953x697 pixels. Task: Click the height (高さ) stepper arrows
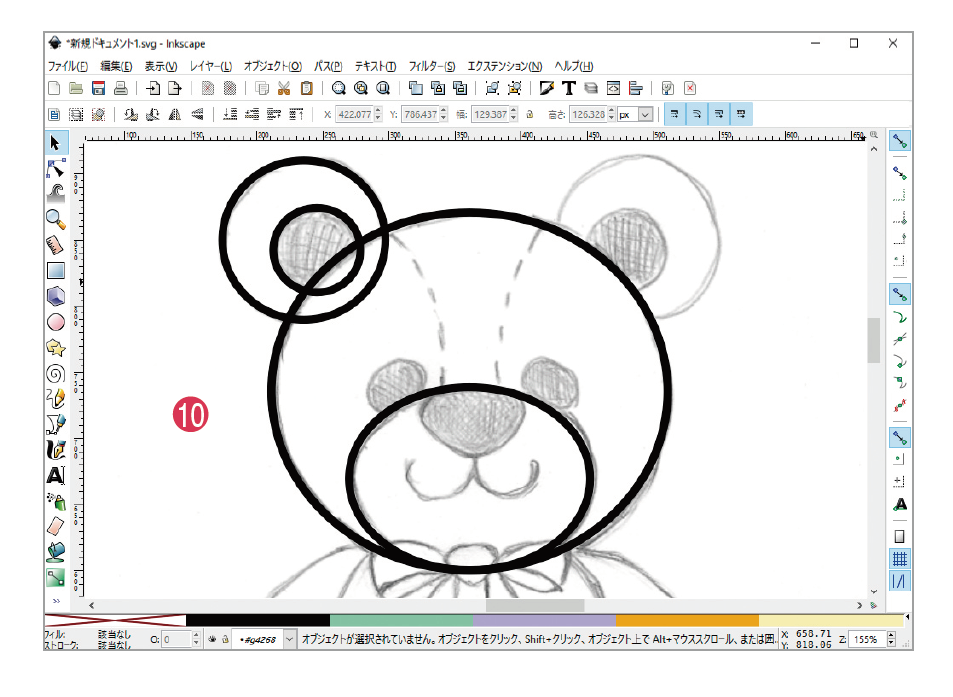coord(611,114)
